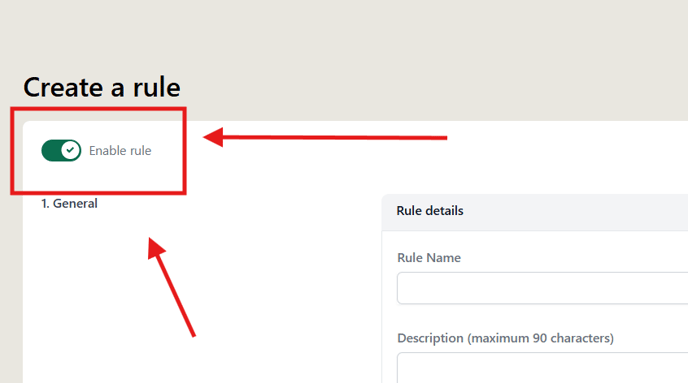Viewport: 688px width, 383px height.
Task: Click the red arrow pointing left at the toggle
Action: click(x=325, y=137)
